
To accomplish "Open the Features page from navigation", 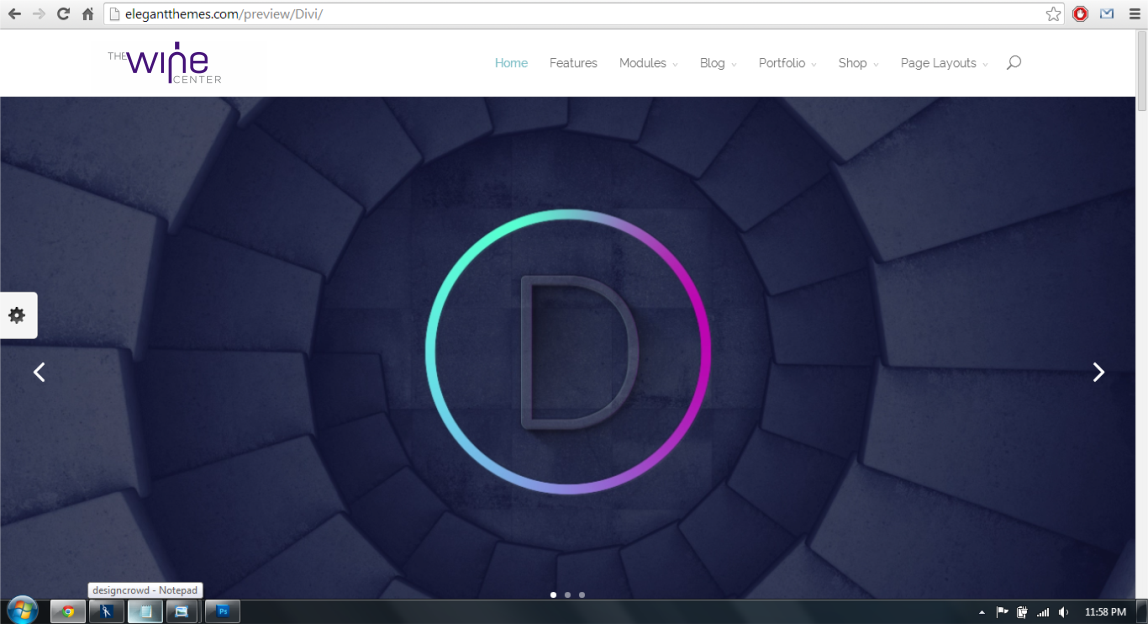I will click(x=573, y=63).
